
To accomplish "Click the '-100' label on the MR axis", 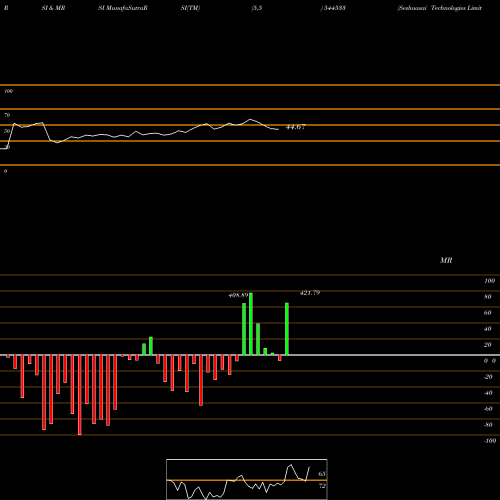I will coord(490,441).
